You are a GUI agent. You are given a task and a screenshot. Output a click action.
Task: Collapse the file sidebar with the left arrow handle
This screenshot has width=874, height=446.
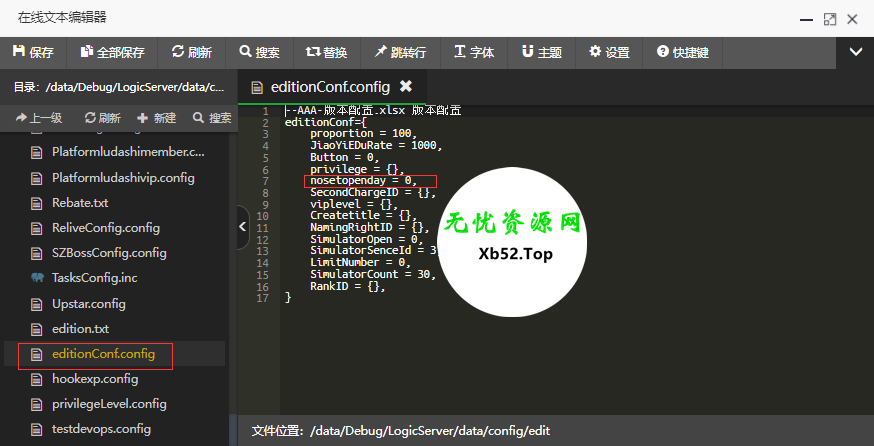coord(243,226)
